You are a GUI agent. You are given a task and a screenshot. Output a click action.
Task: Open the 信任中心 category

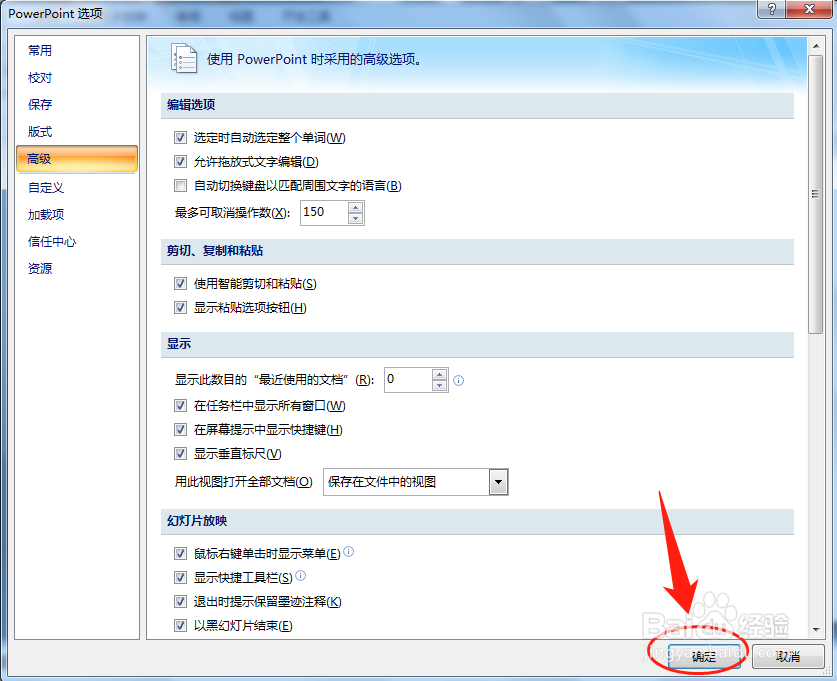coord(52,242)
